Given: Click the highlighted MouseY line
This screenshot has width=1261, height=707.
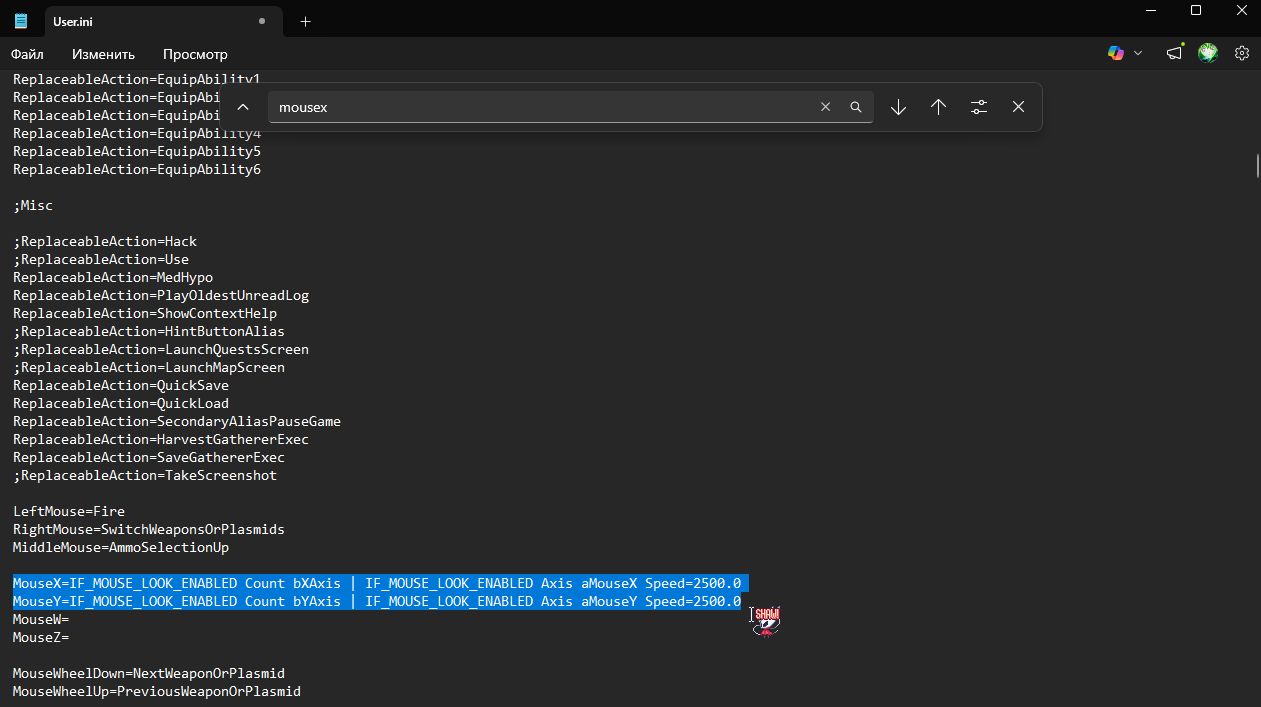Looking at the screenshot, I should 377,601.
